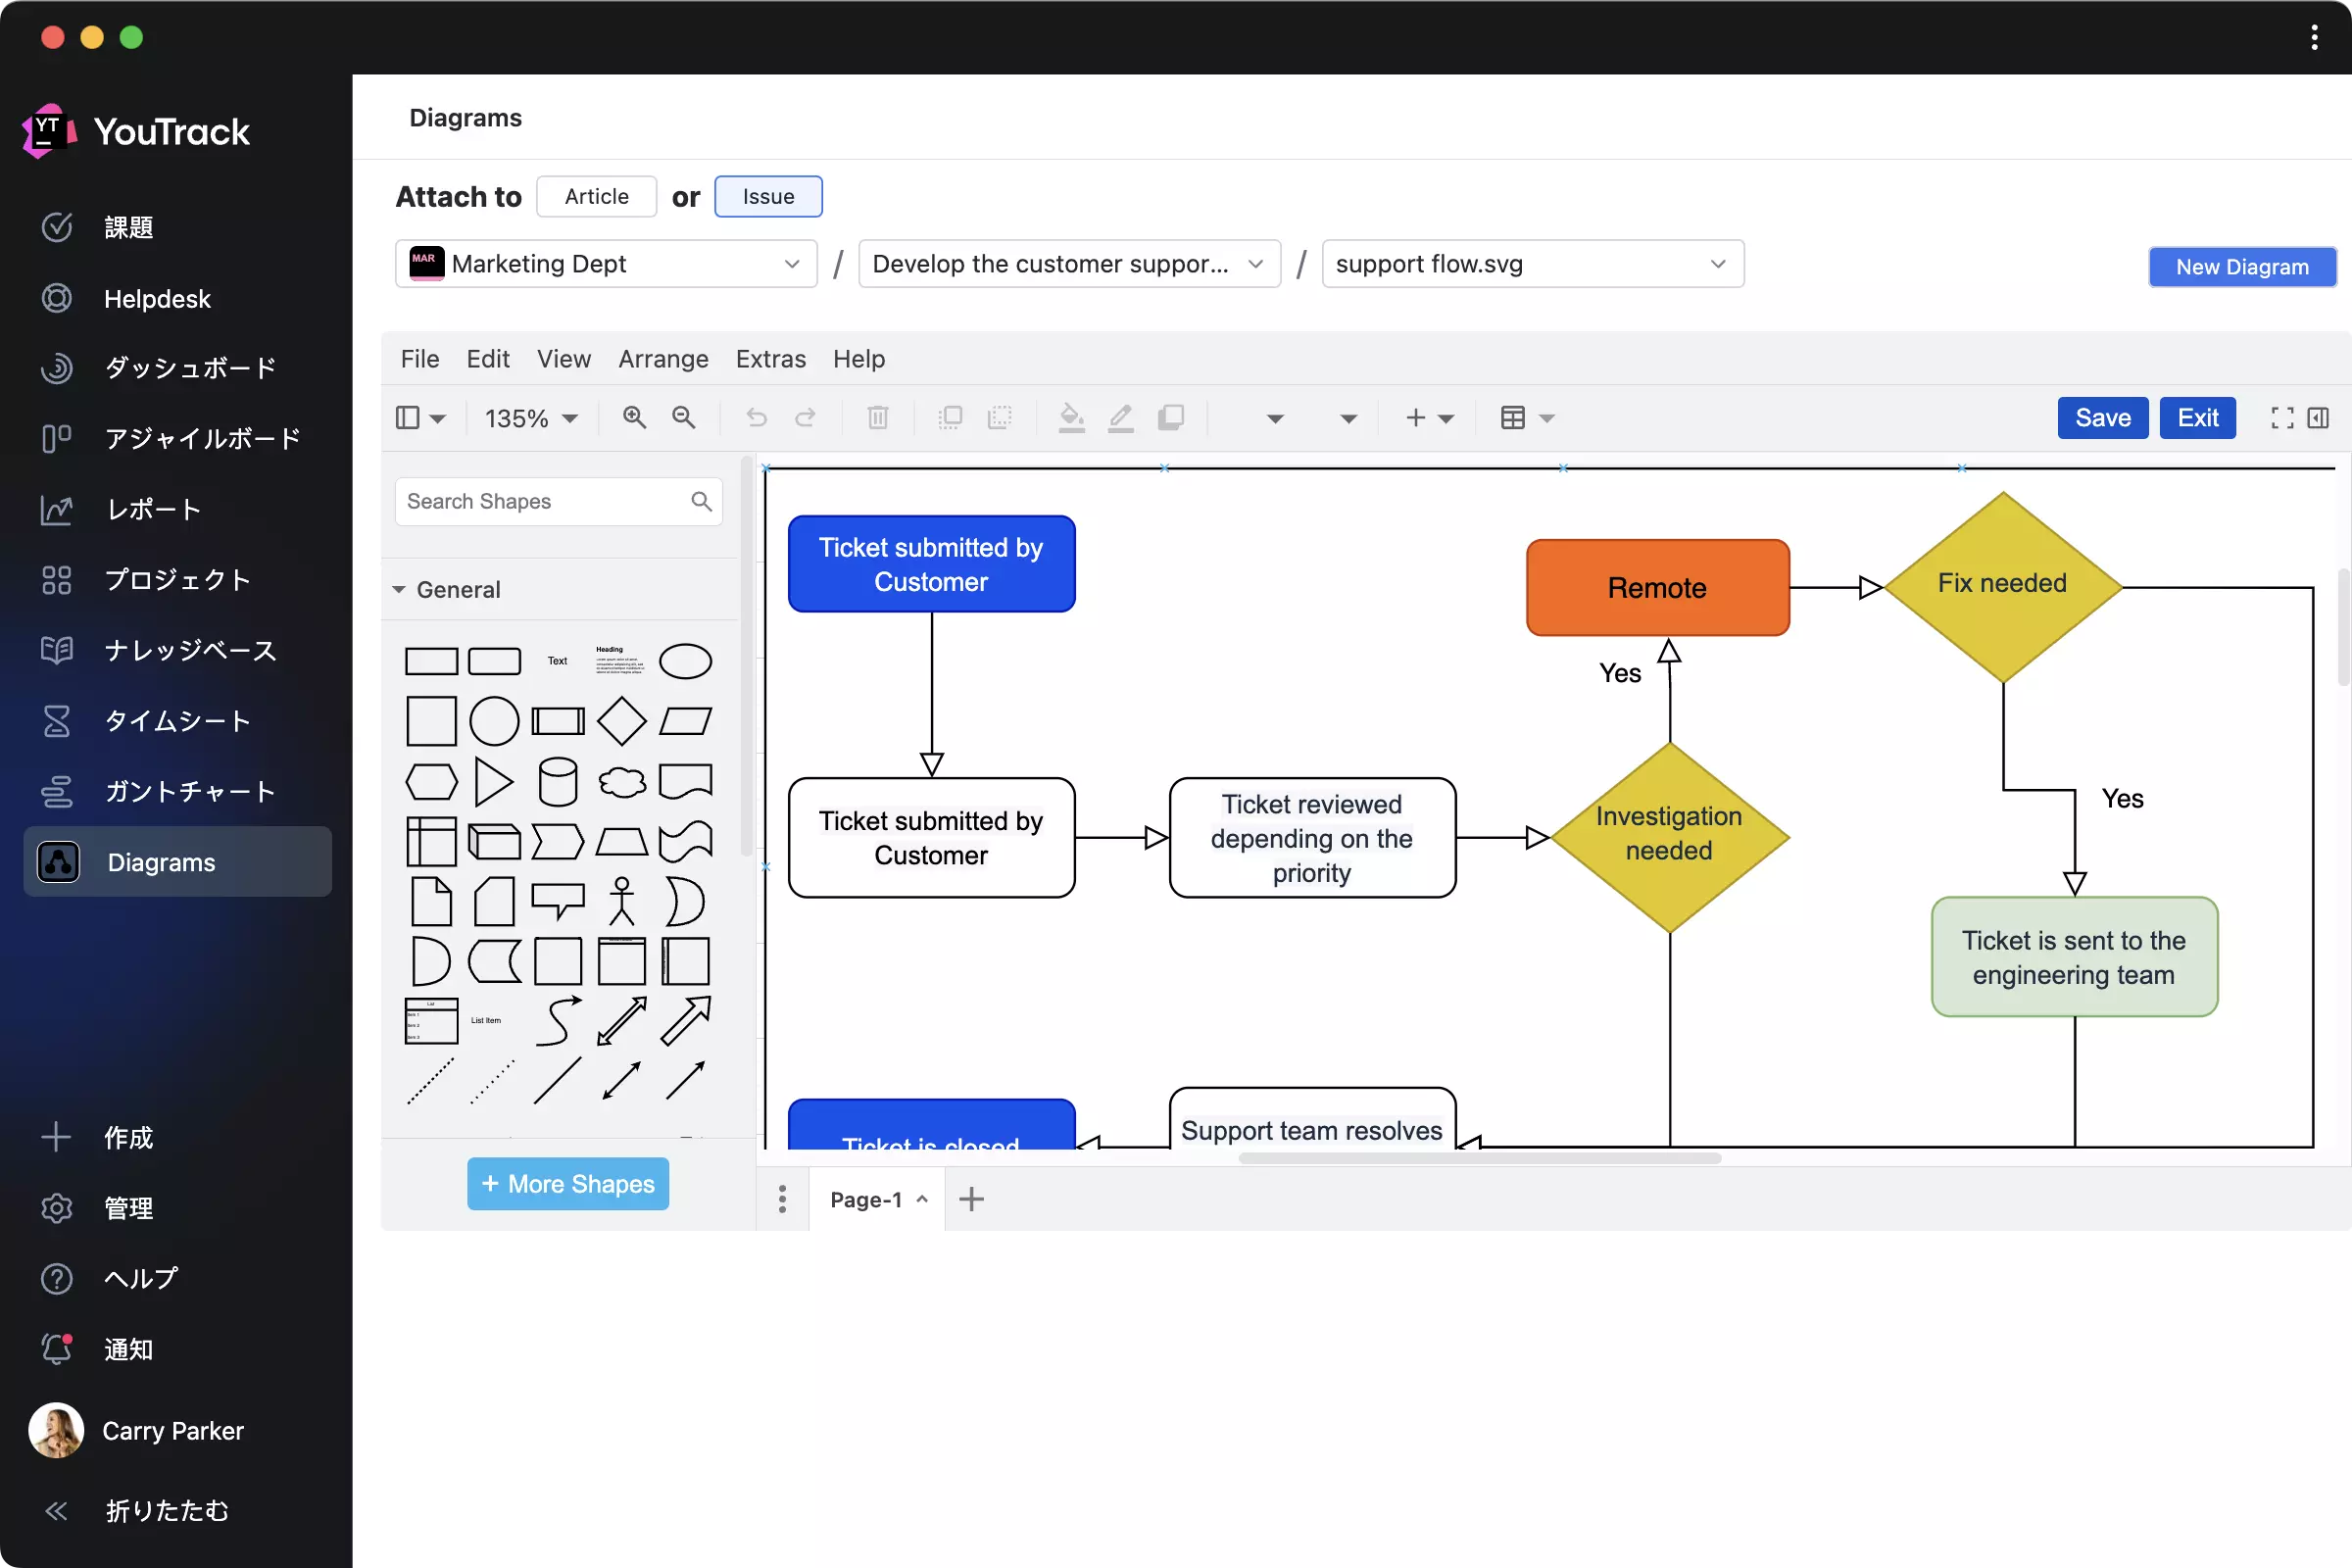Select the cylinder shape in General palette
Viewport: 2352px width, 1568px height.
(x=557, y=781)
